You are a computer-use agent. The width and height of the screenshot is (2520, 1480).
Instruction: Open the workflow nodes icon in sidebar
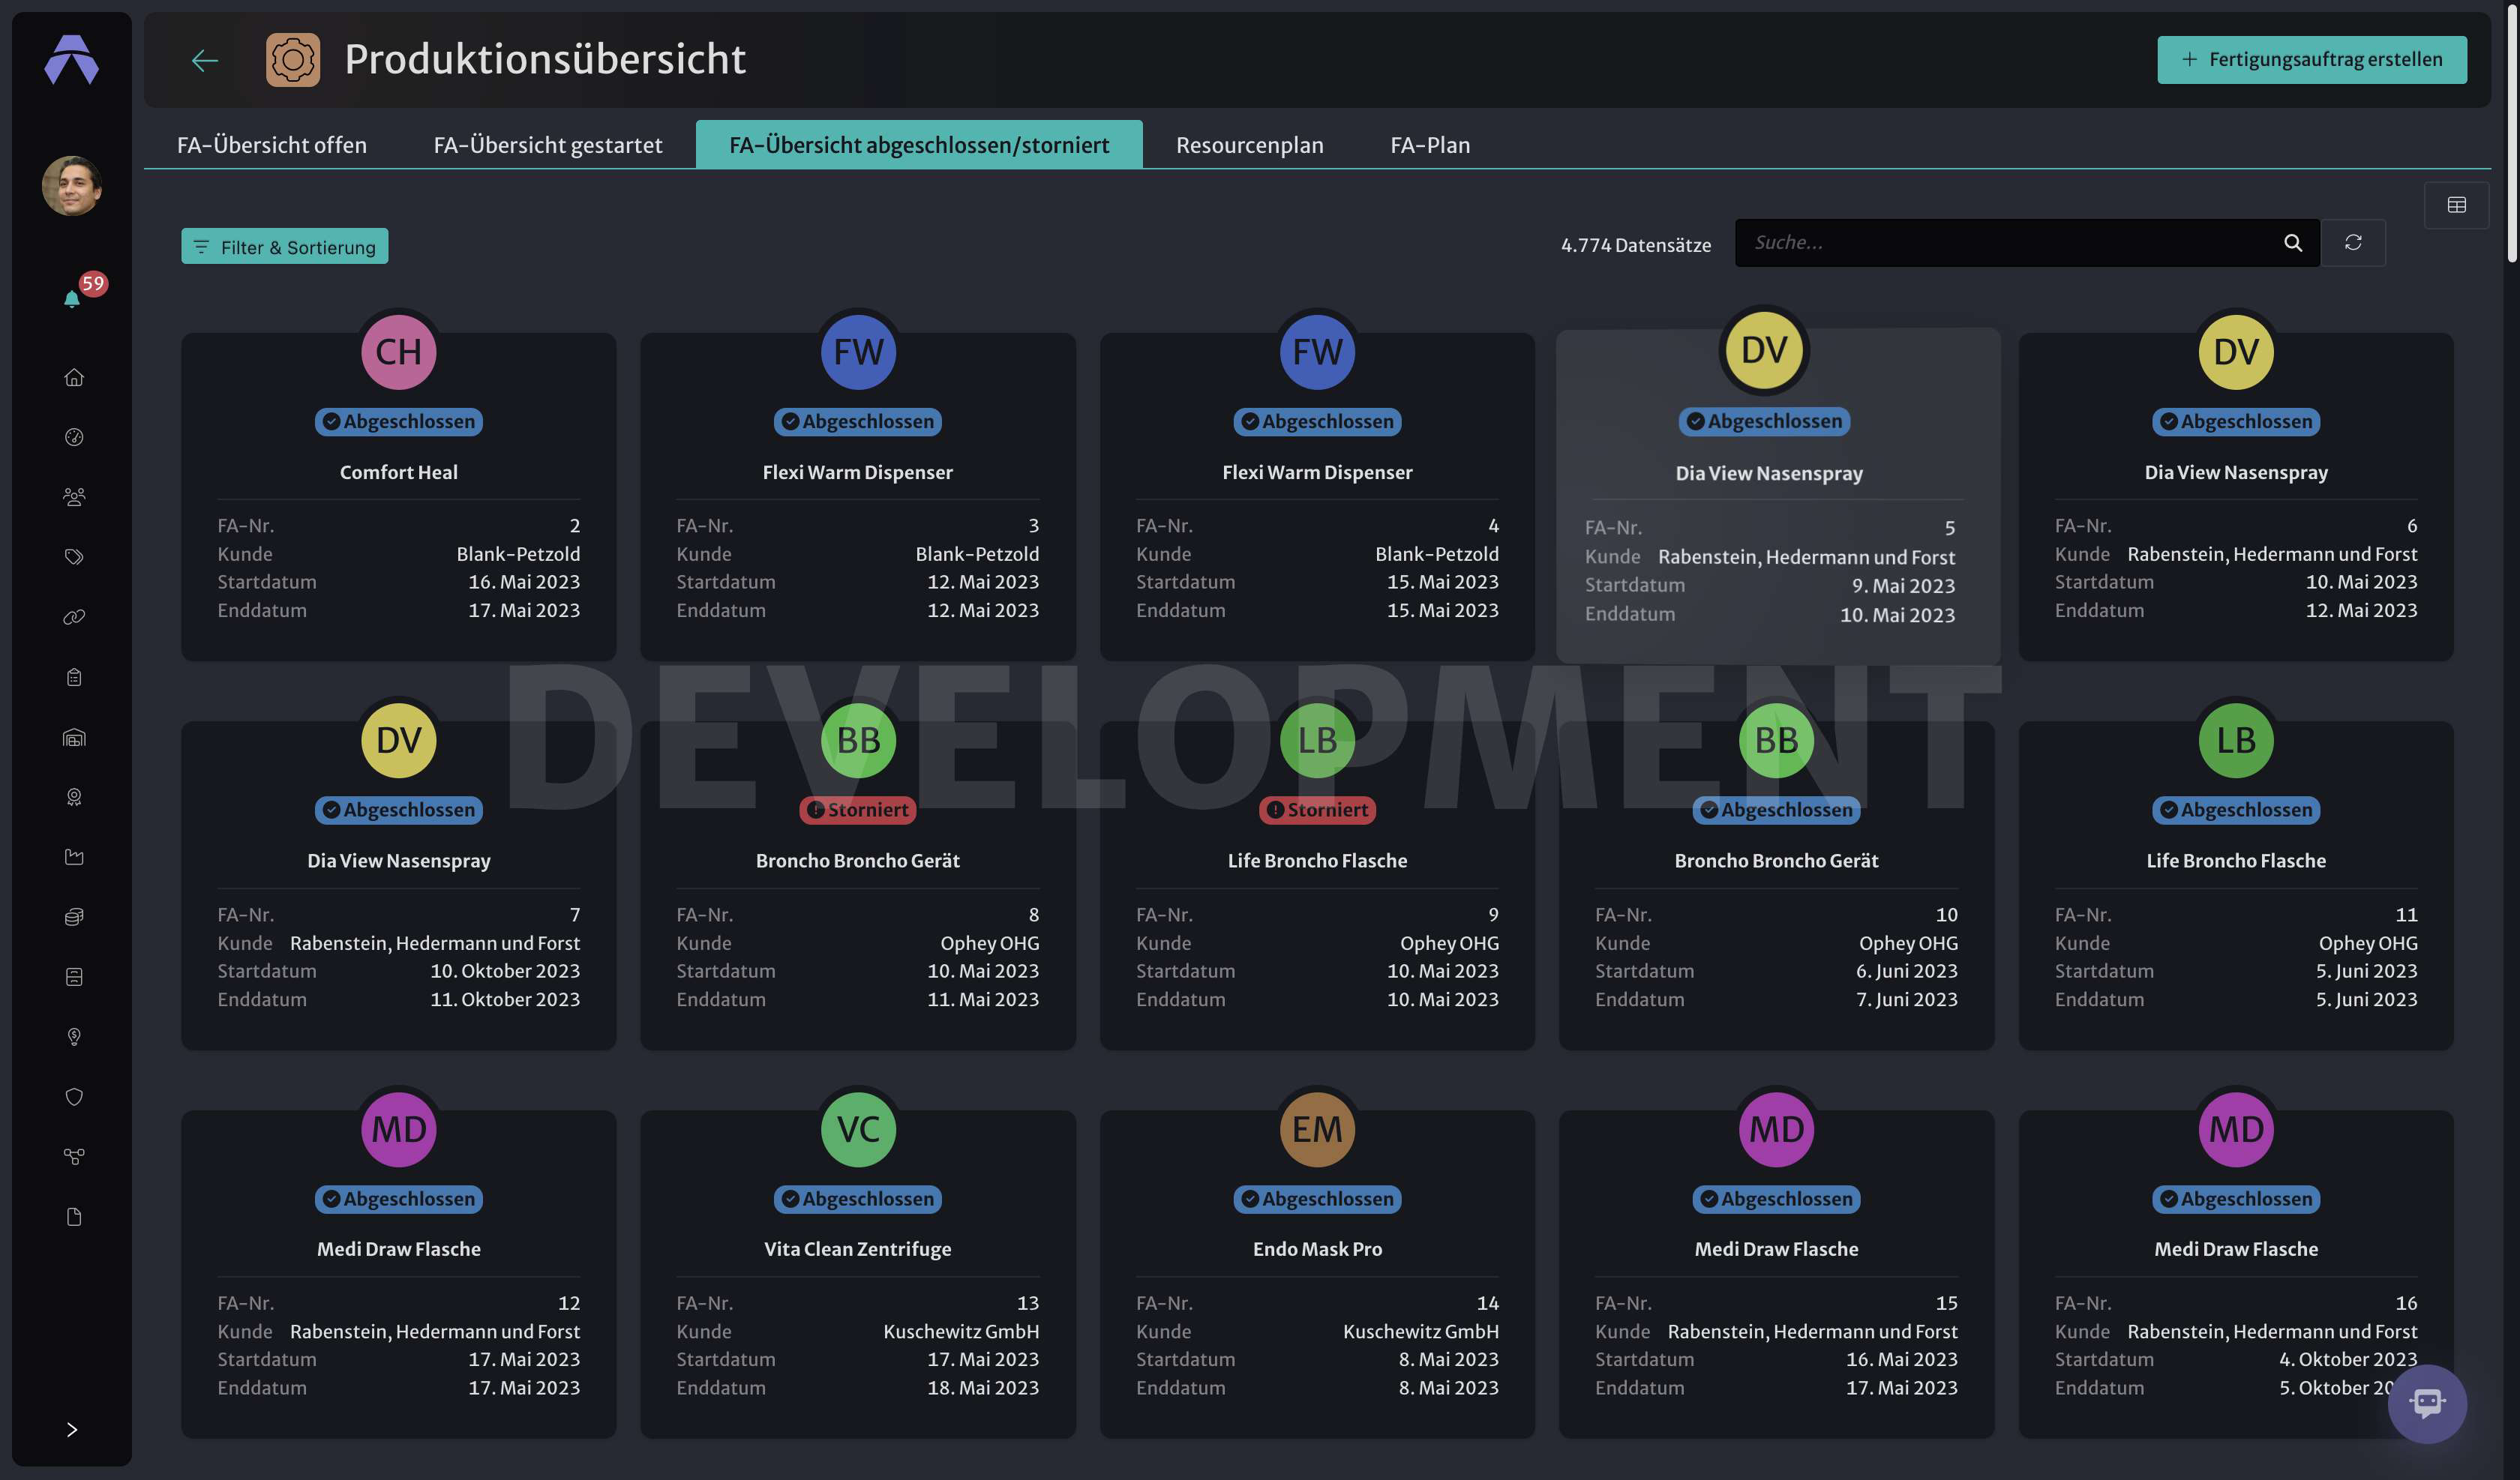73,1157
